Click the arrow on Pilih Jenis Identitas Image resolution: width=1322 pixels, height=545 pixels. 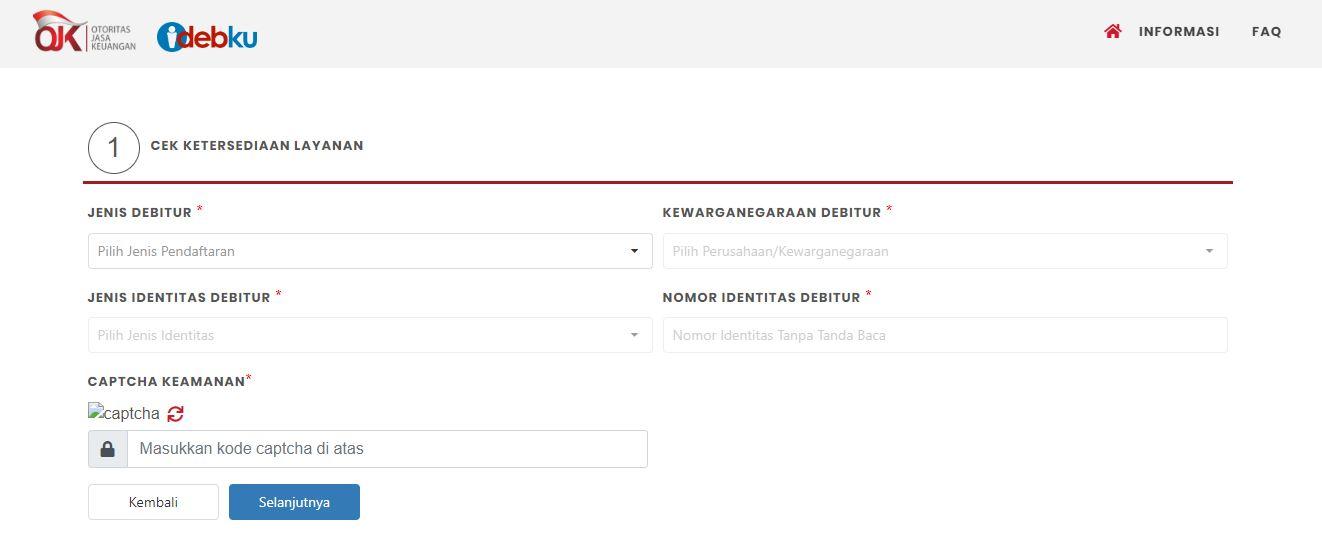[634, 335]
